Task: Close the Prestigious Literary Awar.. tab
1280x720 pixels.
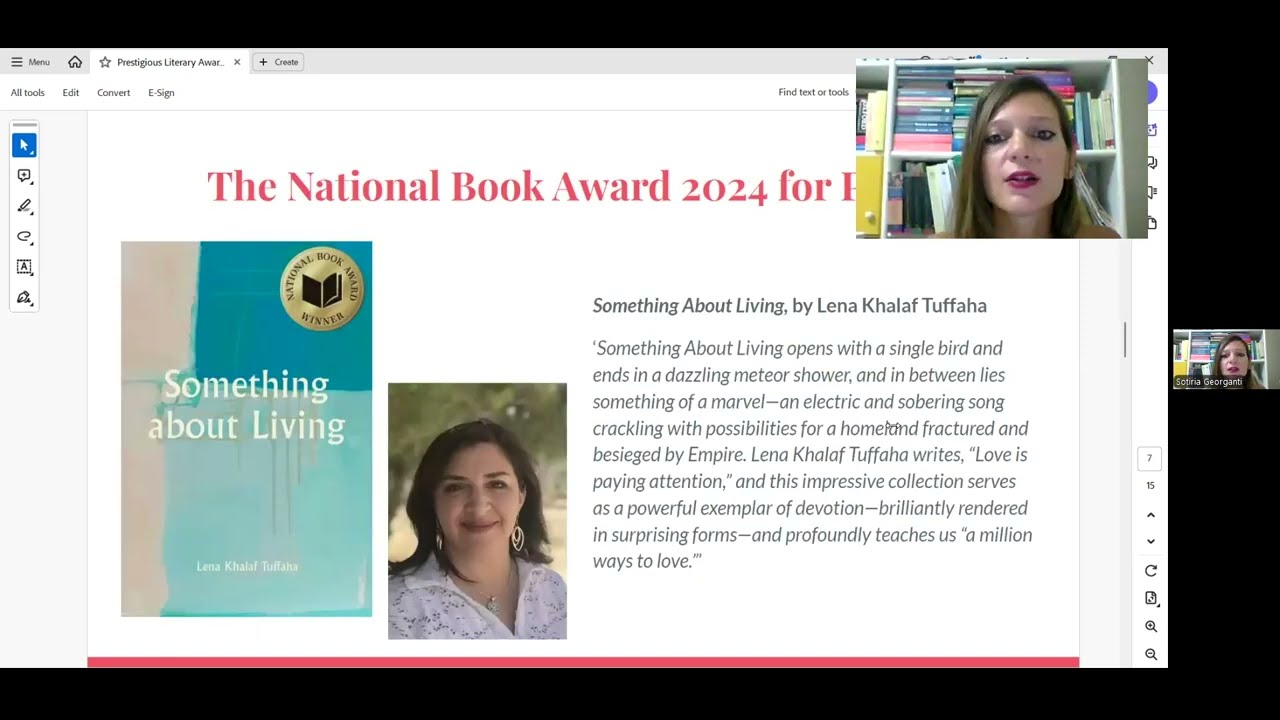Action: (x=237, y=62)
